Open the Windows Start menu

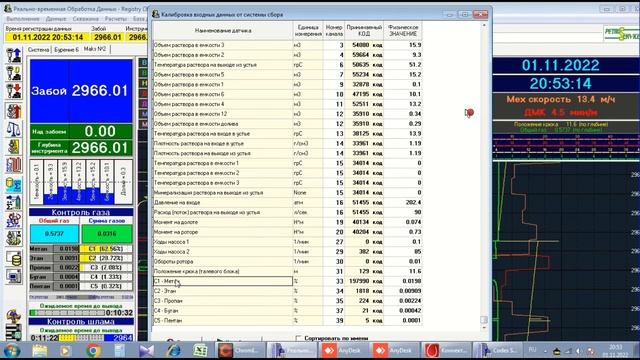(x=11, y=351)
